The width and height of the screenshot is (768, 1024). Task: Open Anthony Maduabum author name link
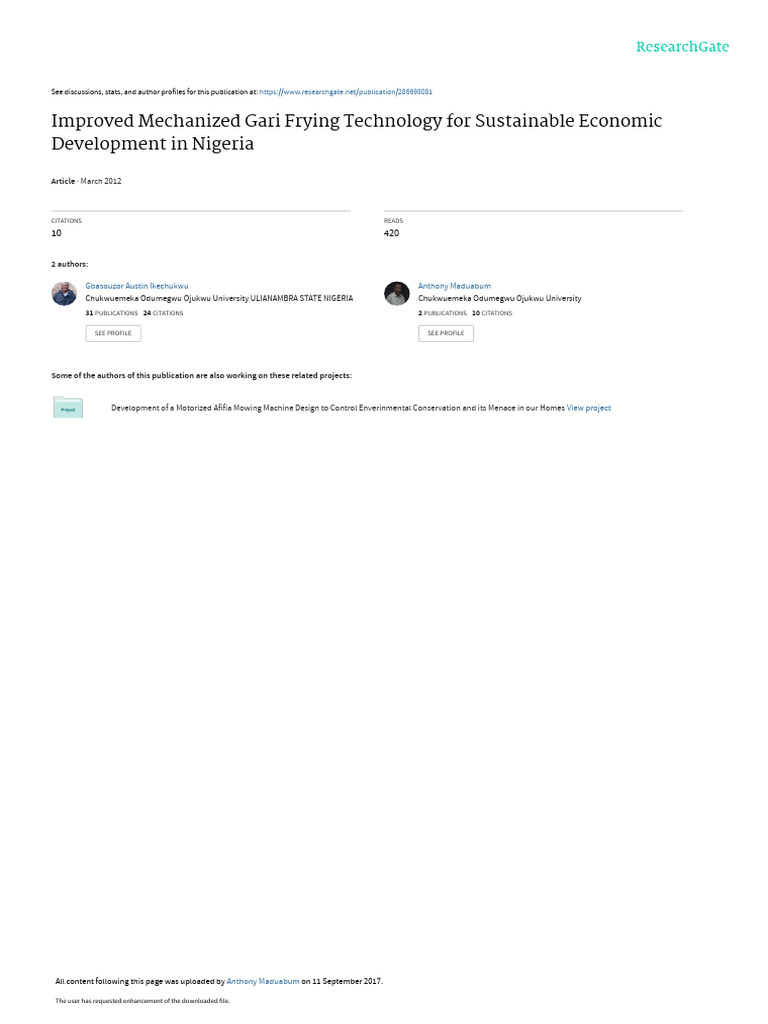click(x=454, y=286)
